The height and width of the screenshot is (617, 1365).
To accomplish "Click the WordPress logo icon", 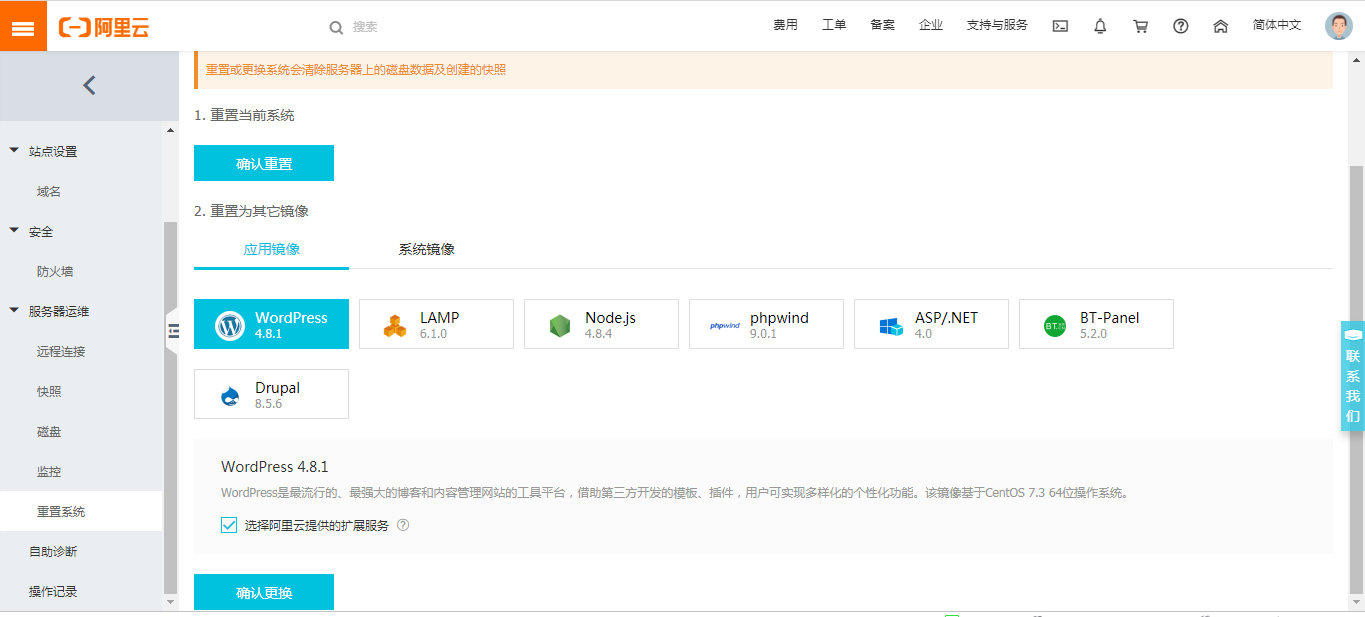I will 230,325.
